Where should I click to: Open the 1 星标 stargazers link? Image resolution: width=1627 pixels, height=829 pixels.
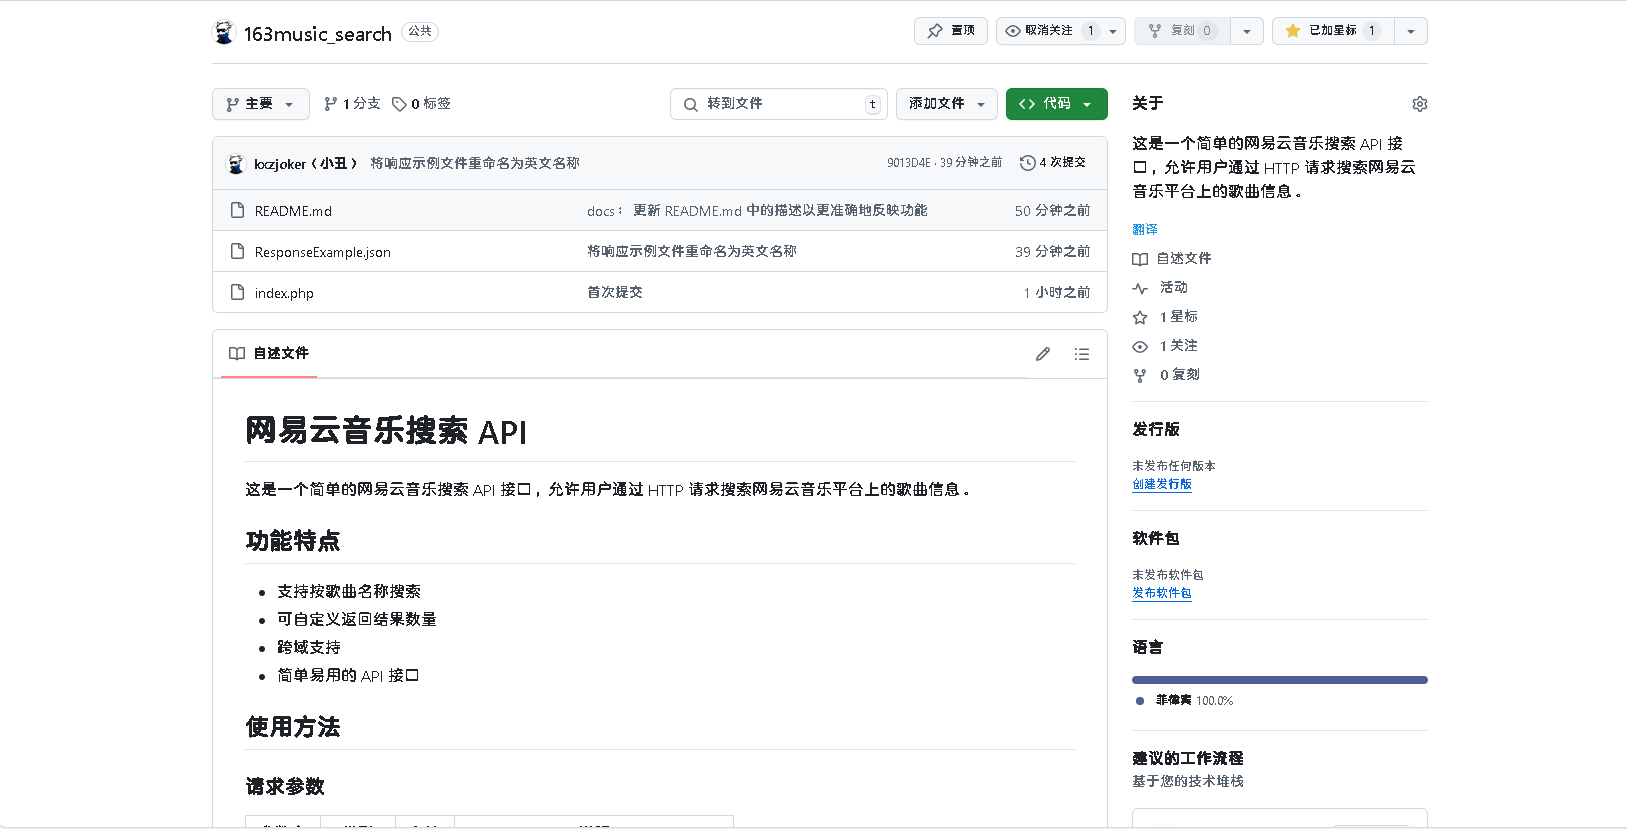click(x=1165, y=316)
